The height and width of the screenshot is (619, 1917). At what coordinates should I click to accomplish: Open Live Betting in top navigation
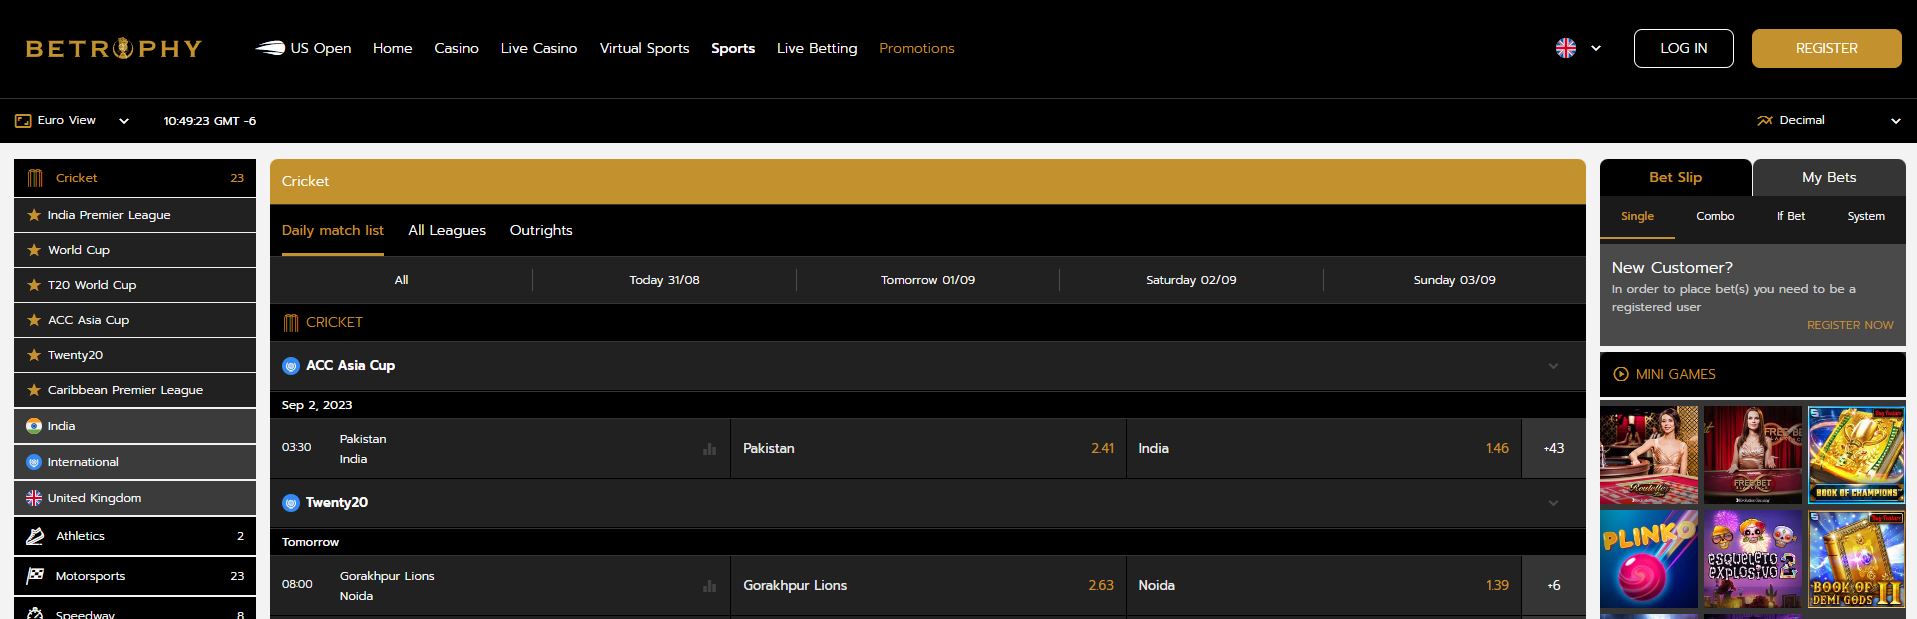coord(817,48)
